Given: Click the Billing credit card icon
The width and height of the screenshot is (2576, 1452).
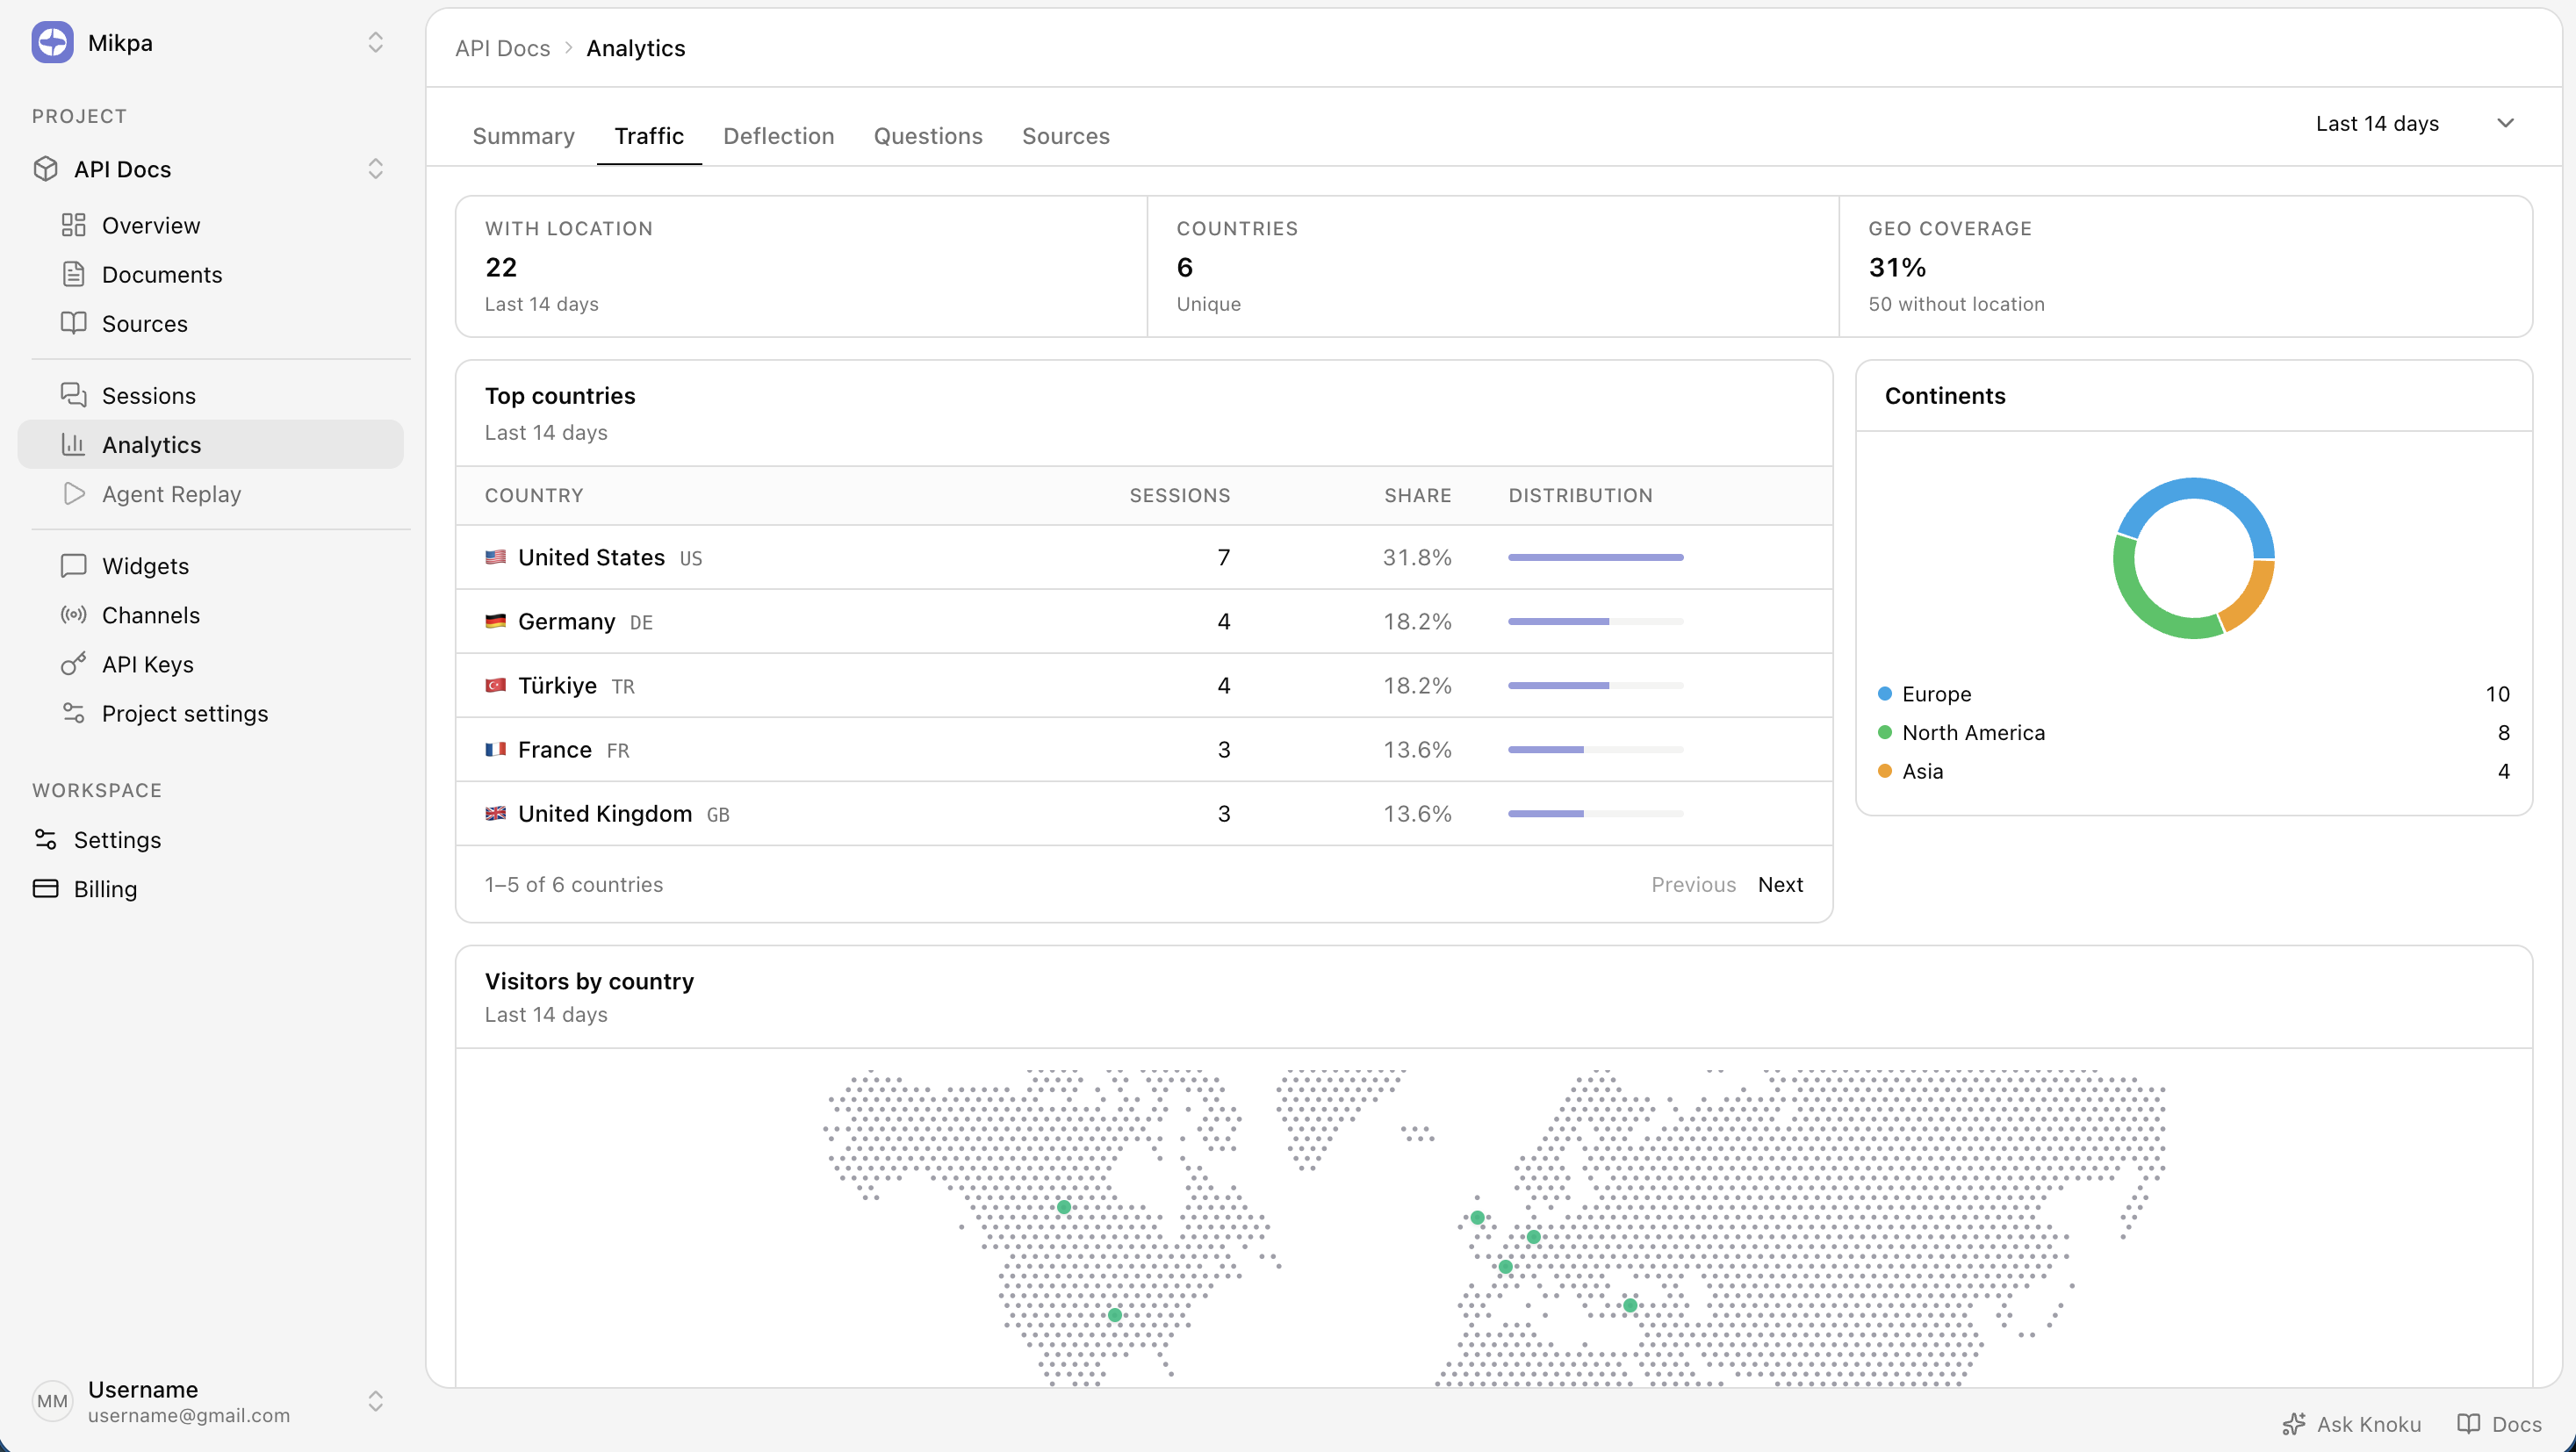Looking at the screenshot, I should pos(45,888).
